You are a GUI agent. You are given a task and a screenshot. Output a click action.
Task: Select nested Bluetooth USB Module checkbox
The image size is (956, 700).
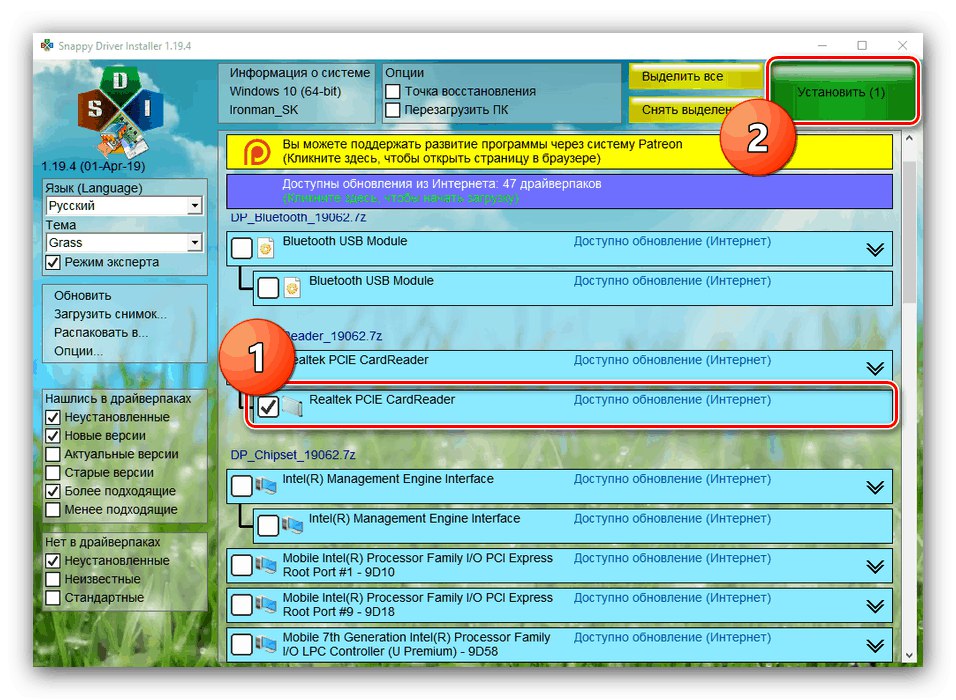(268, 288)
